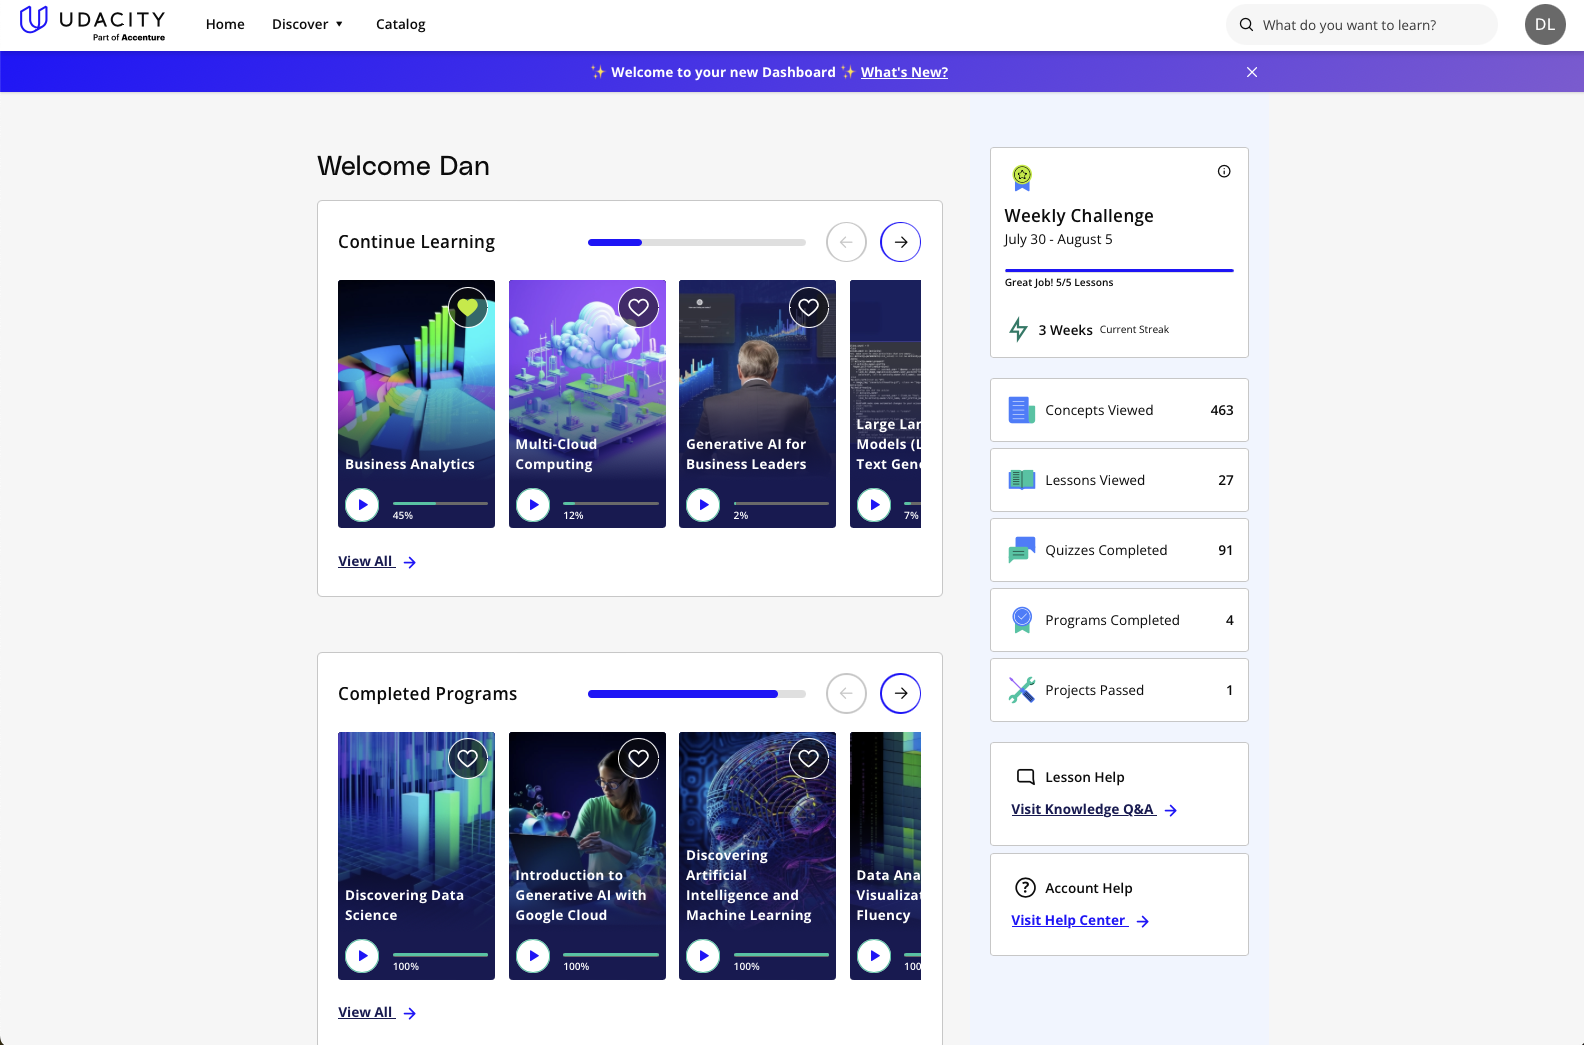The image size is (1584, 1045).
Task: Click the Weekly Challenge badge icon
Action: [x=1022, y=178]
